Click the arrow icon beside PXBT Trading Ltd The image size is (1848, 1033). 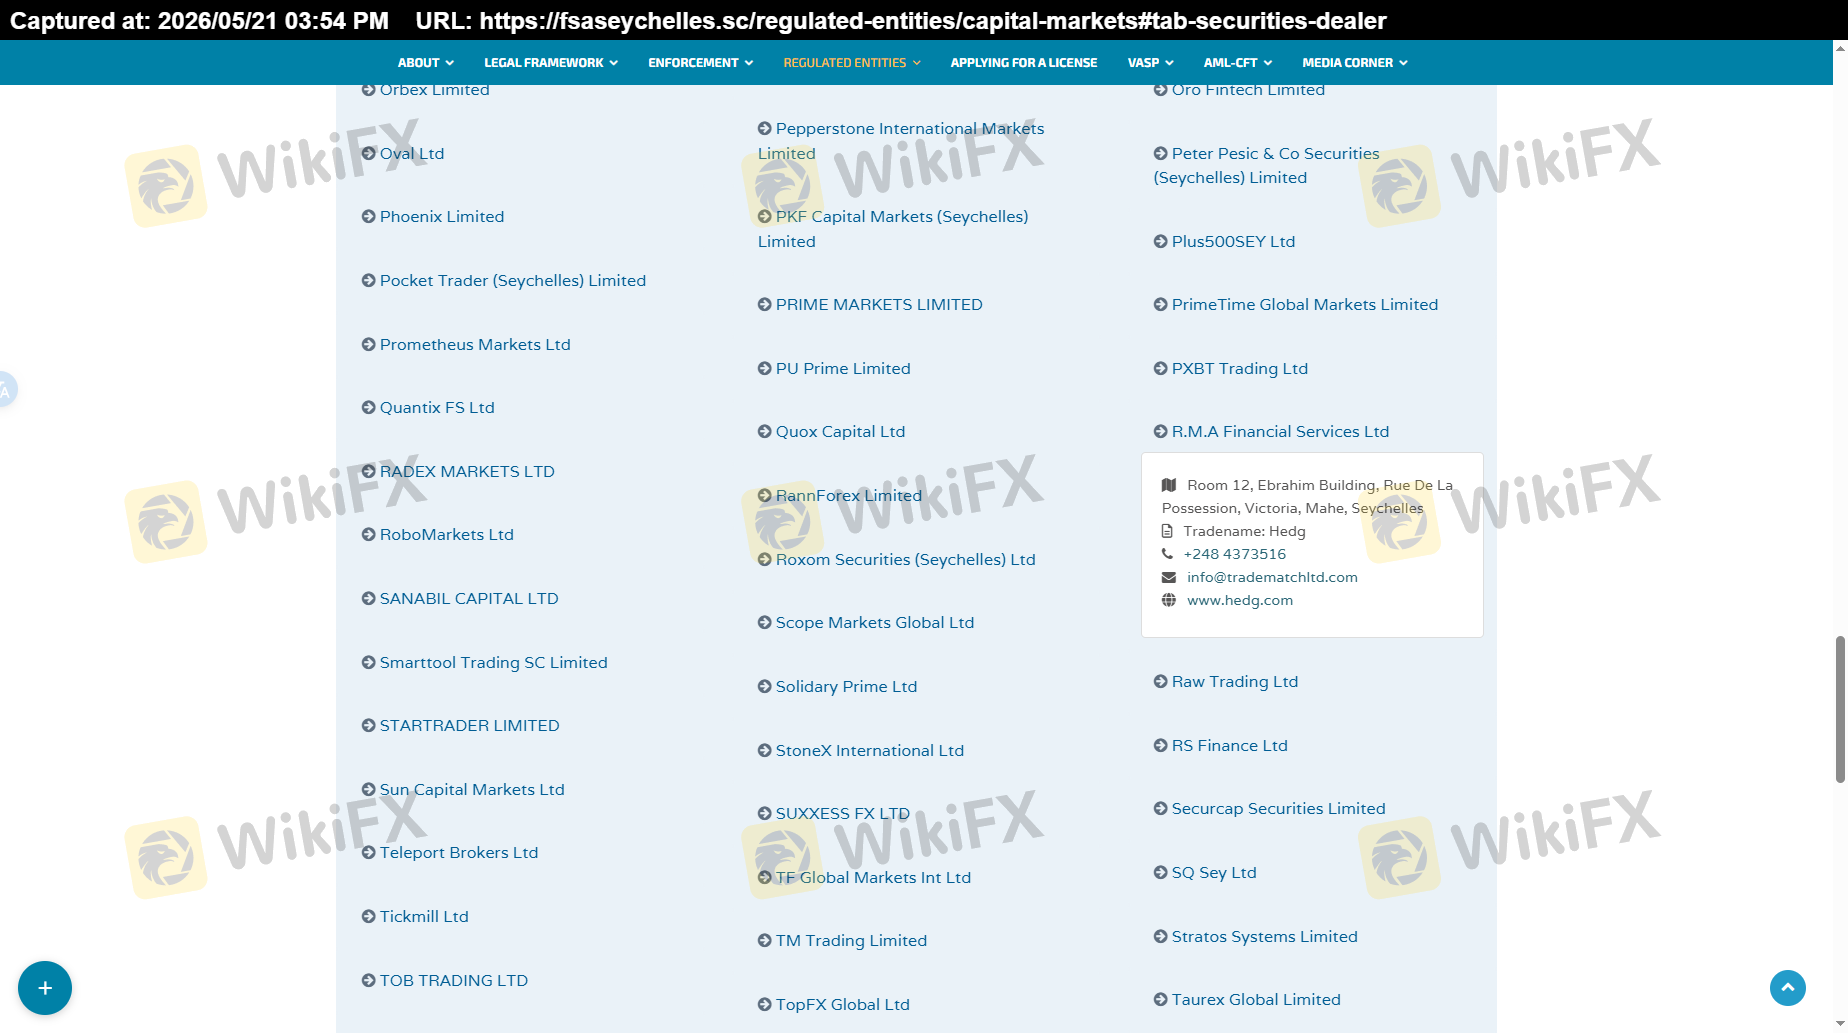(1160, 368)
